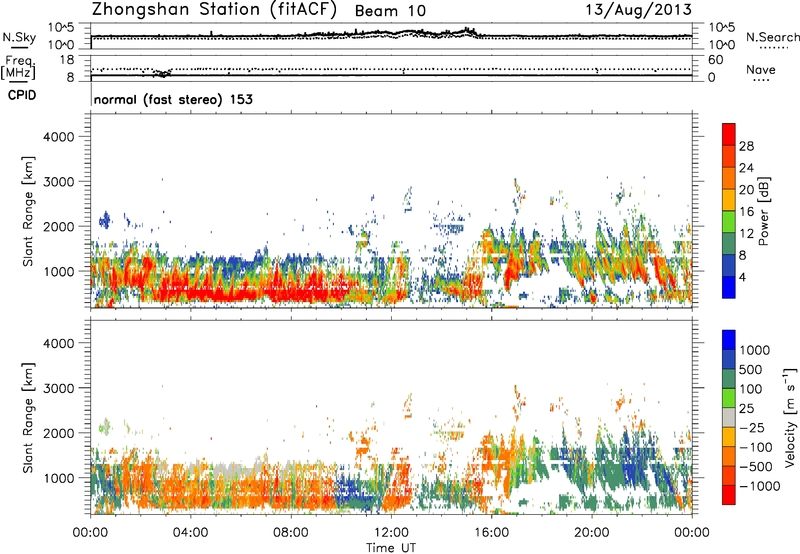Click the 'Freq. [MHz]' axis label
Image resolution: width=800 pixels, height=554 pixels.
coord(18,68)
